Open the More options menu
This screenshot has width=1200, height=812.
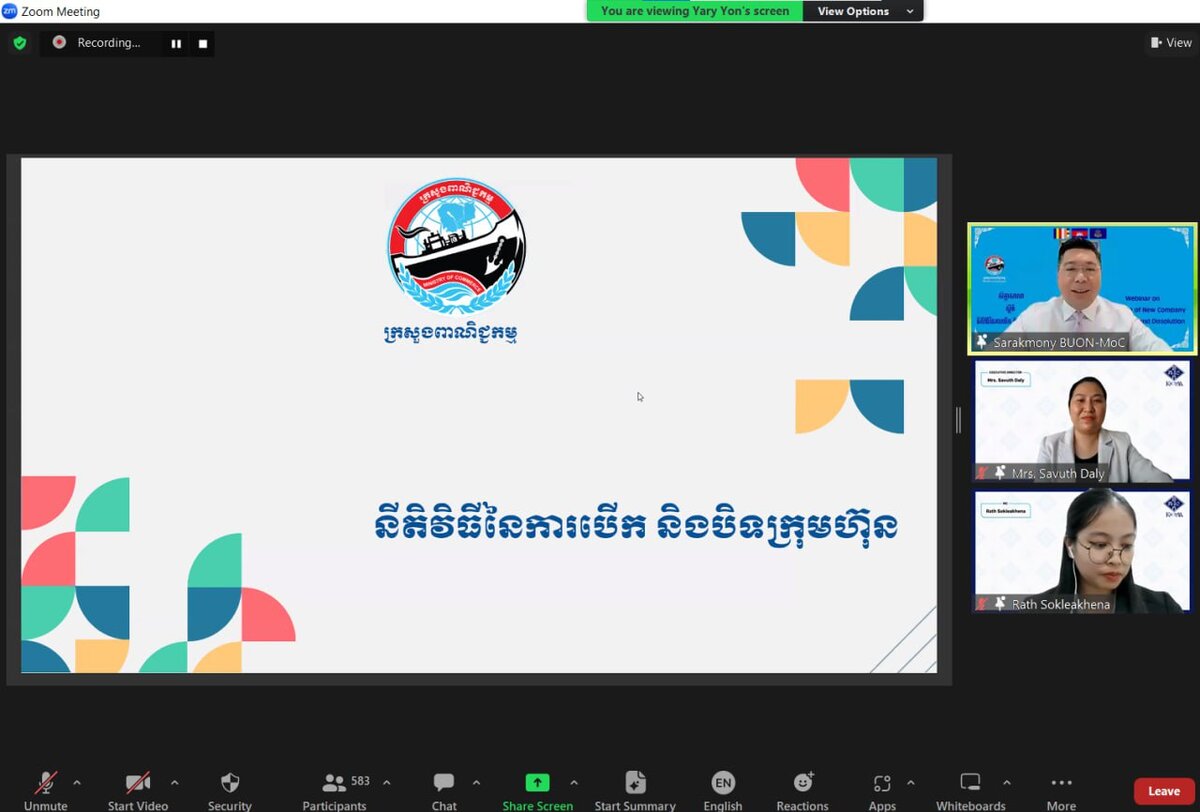pyautogui.click(x=1061, y=789)
